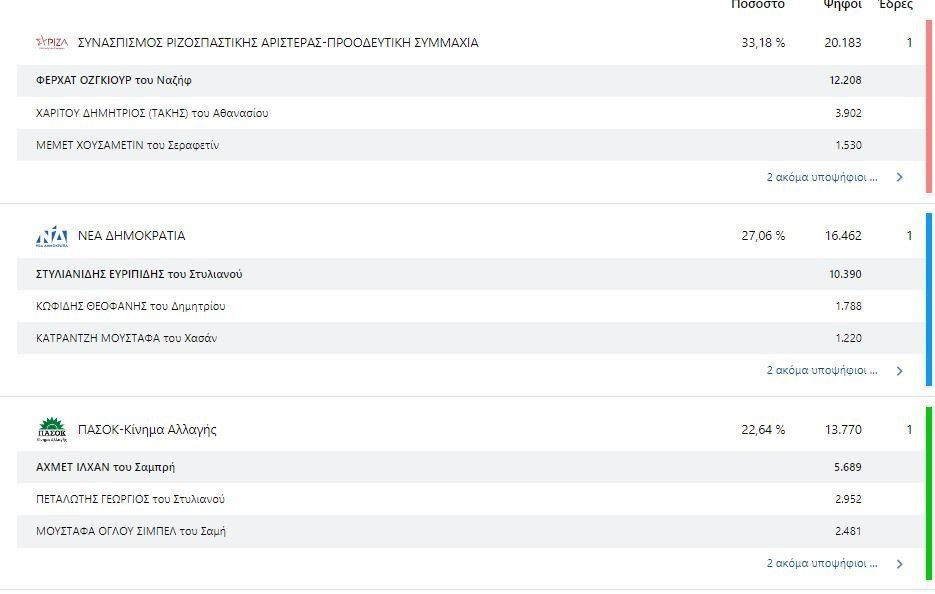Expand PASOK candidates chevron arrow
935x594 pixels.
[x=900, y=564]
